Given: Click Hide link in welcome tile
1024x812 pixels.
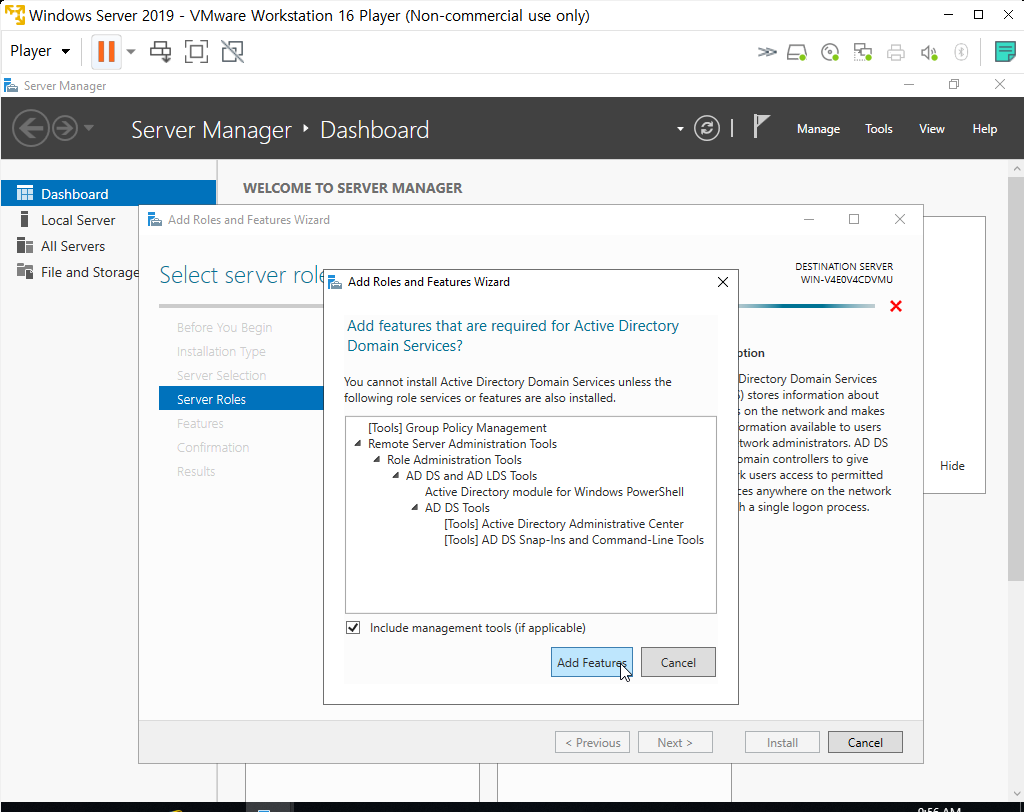Looking at the screenshot, I should click(952, 466).
